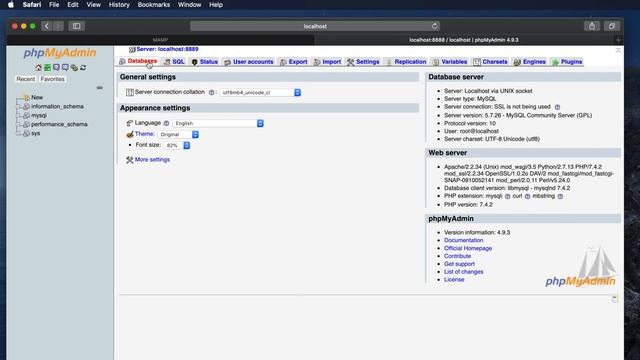Go to phpMyAdmin home via house icon

38,68
